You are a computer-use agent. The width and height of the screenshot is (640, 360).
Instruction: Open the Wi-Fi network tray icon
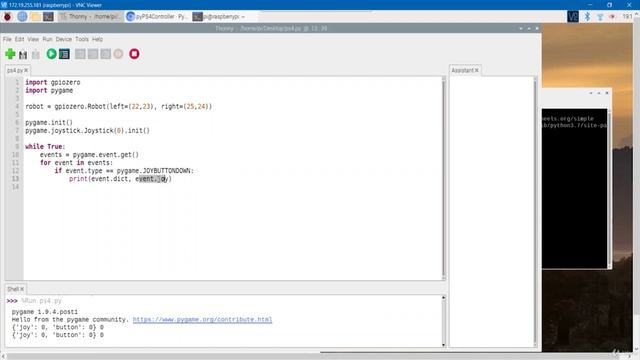[x=600, y=17]
